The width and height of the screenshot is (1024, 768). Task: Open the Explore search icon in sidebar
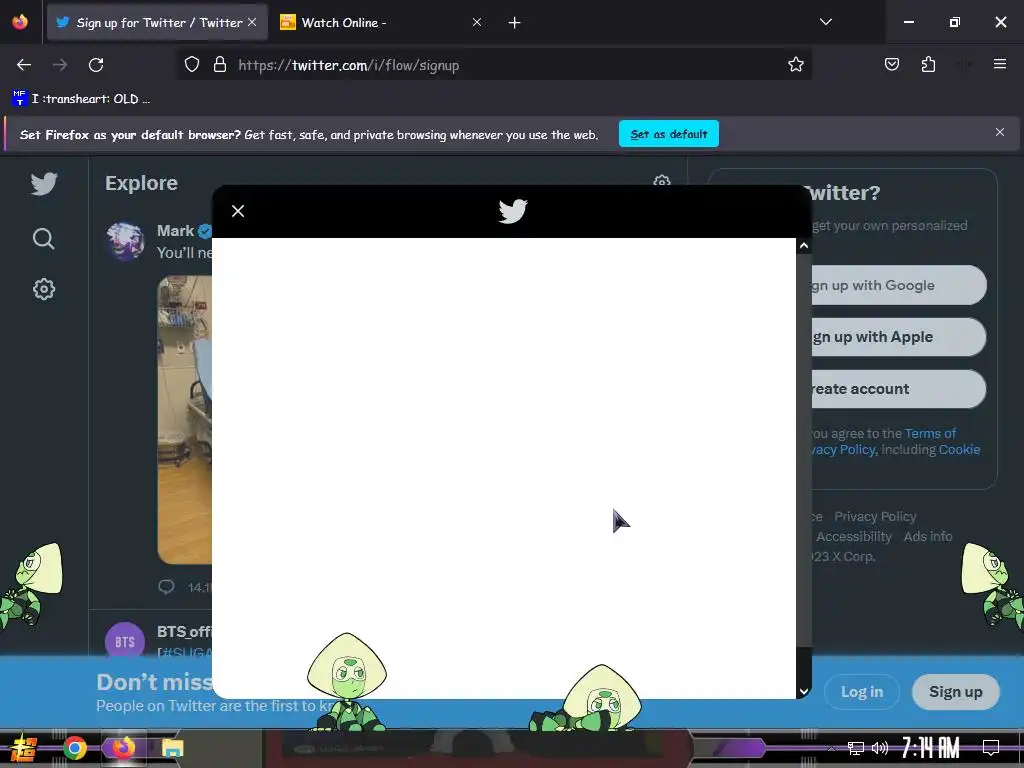click(44, 238)
